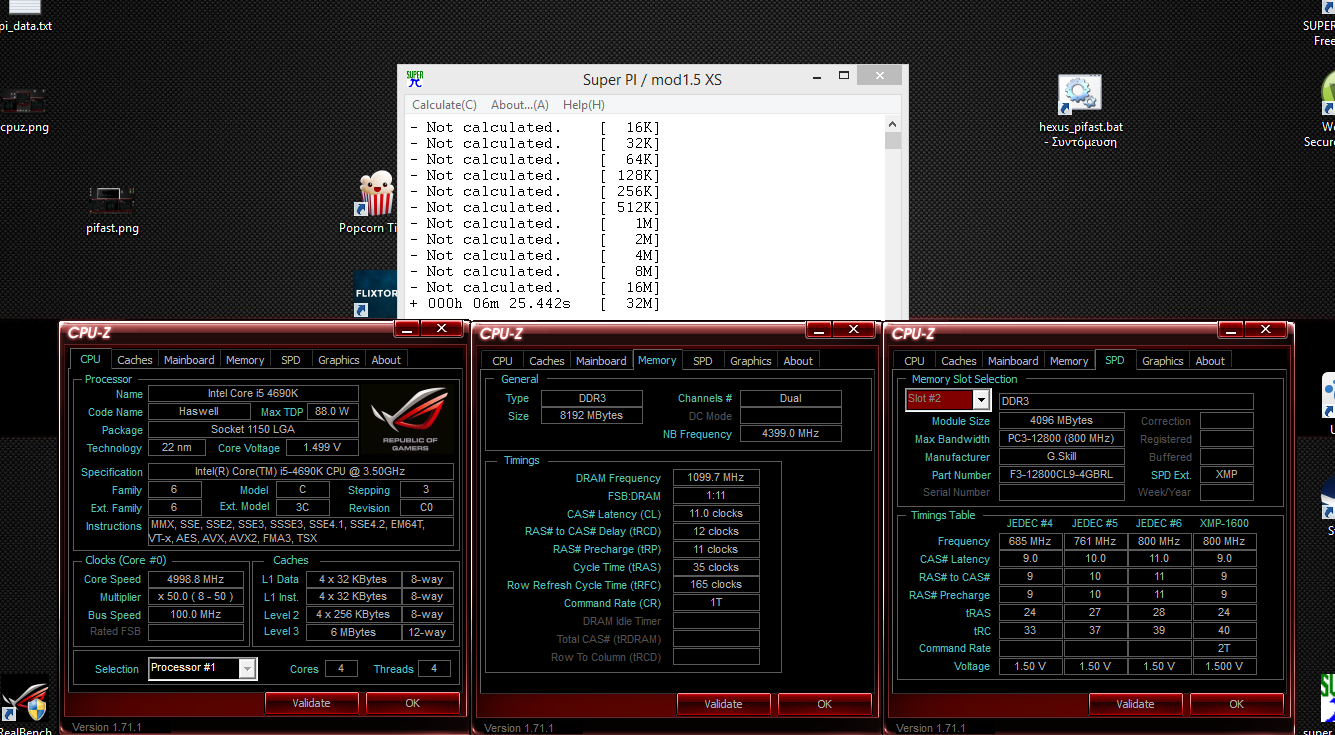Open the pi_data.txt desktop file
Screen dimensions: 1335x735
[25, 8]
